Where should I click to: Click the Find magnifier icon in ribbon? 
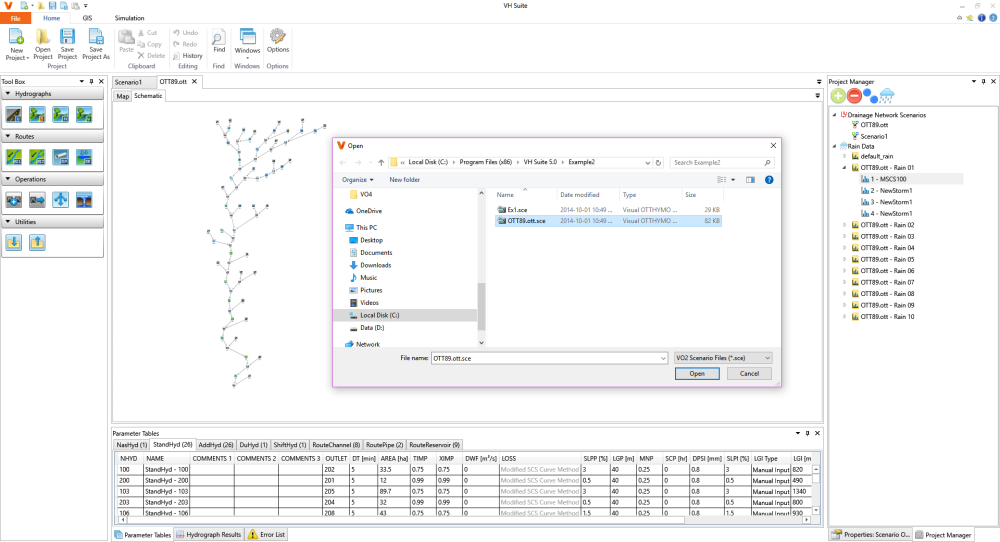click(219, 37)
